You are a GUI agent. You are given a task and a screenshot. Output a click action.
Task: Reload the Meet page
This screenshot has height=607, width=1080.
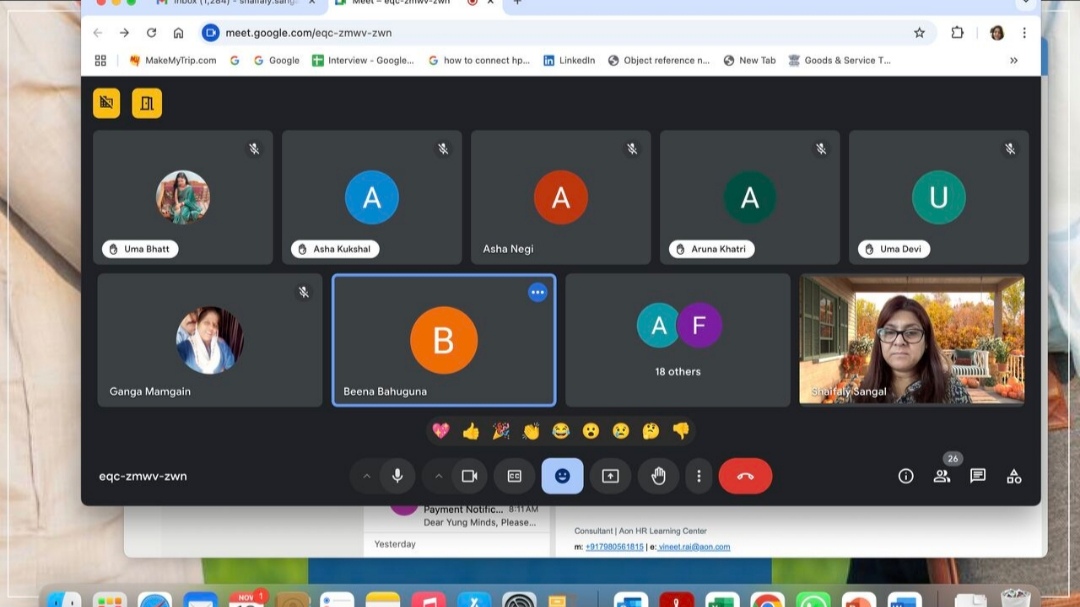(152, 32)
